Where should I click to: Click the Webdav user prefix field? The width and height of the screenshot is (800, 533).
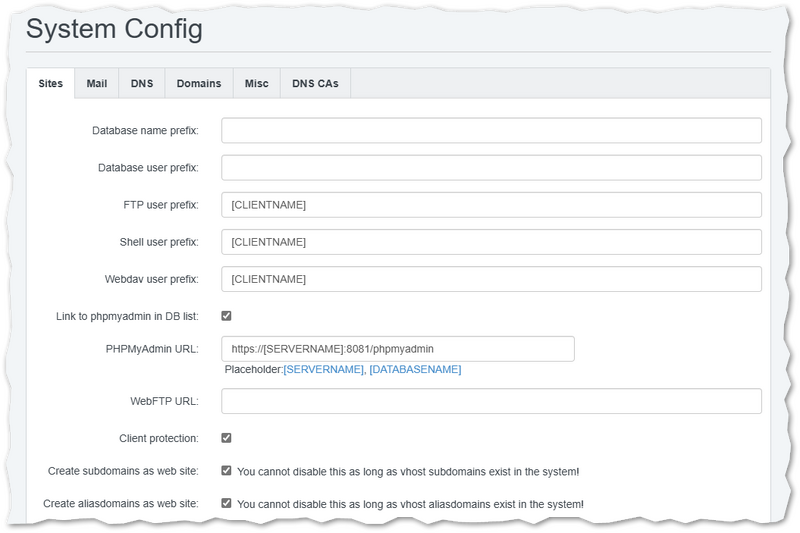[491, 279]
